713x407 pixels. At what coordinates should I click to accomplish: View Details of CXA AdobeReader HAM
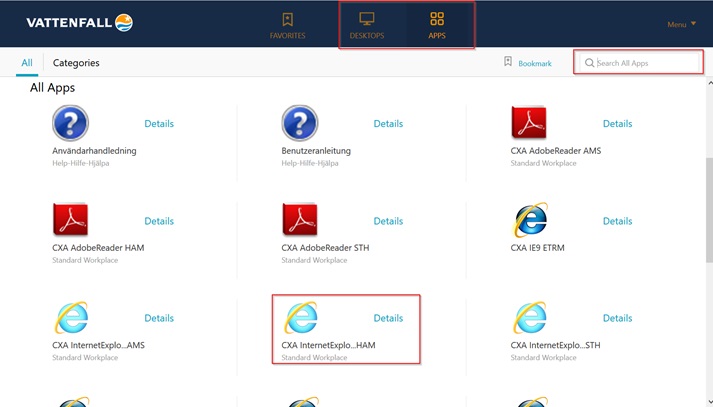(x=159, y=221)
